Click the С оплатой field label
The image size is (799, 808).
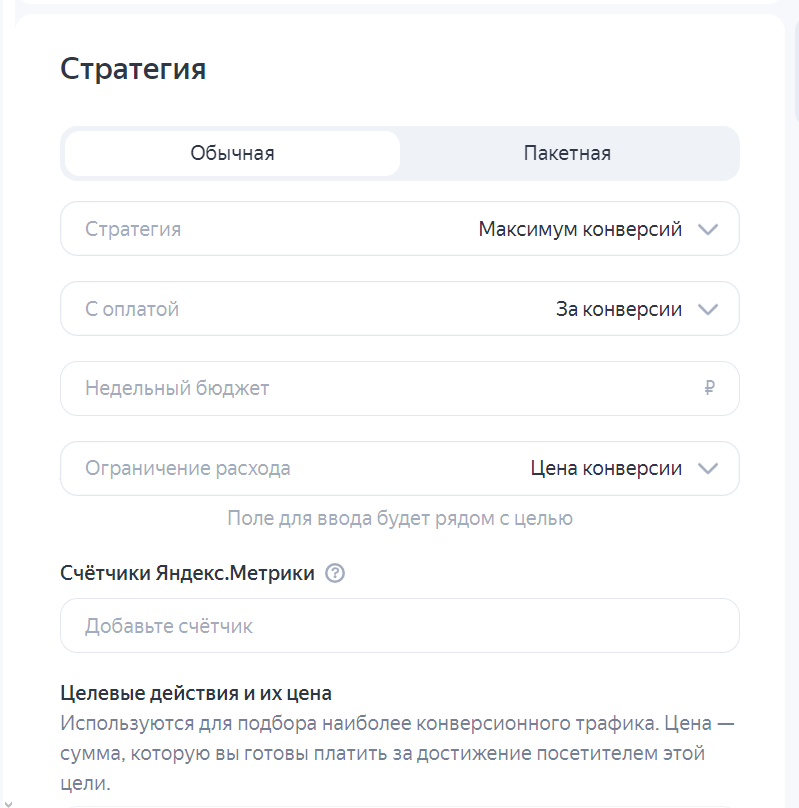click(x=132, y=310)
